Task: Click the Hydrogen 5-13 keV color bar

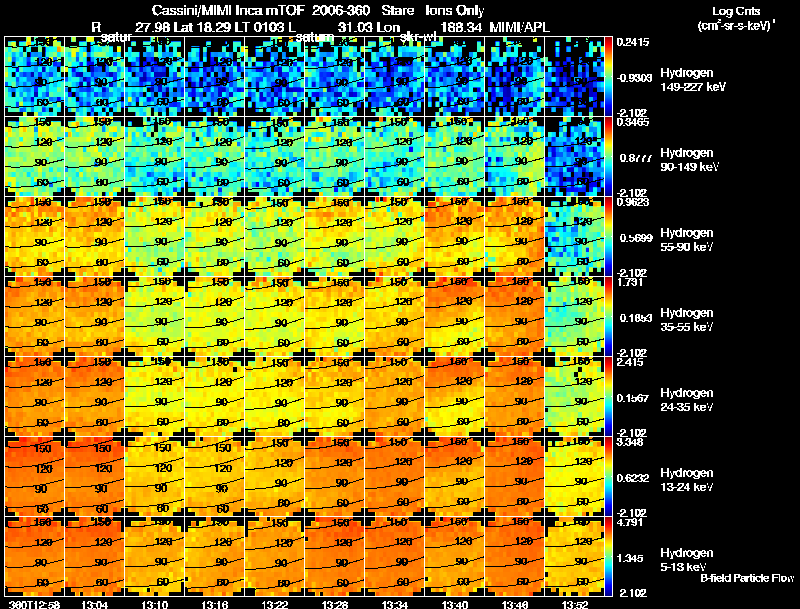Action: (x=608, y=557)
